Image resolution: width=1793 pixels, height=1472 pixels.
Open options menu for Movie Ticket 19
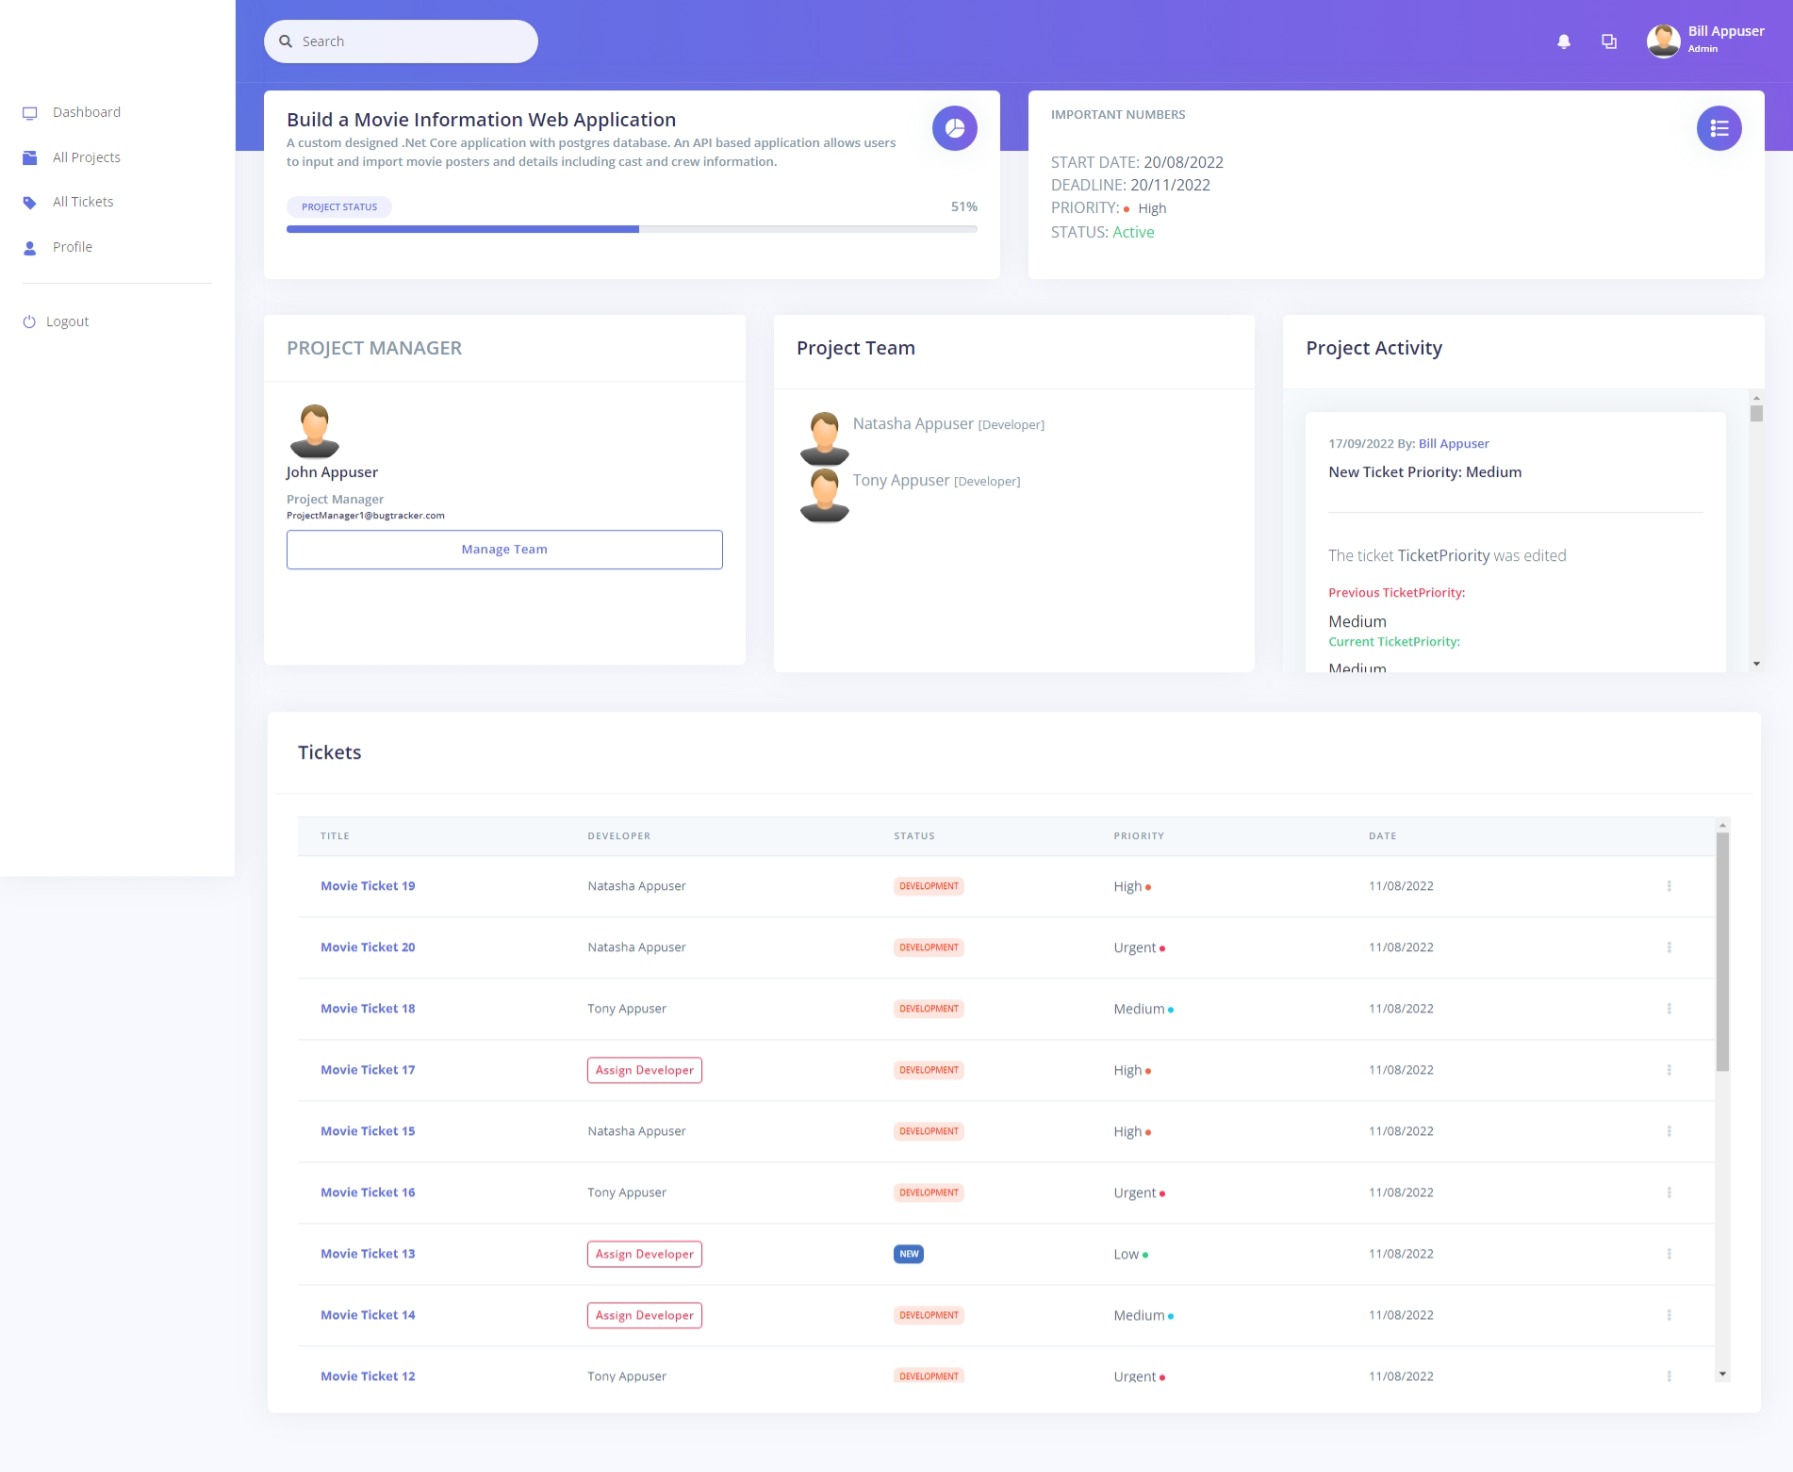coord(1668,886)
